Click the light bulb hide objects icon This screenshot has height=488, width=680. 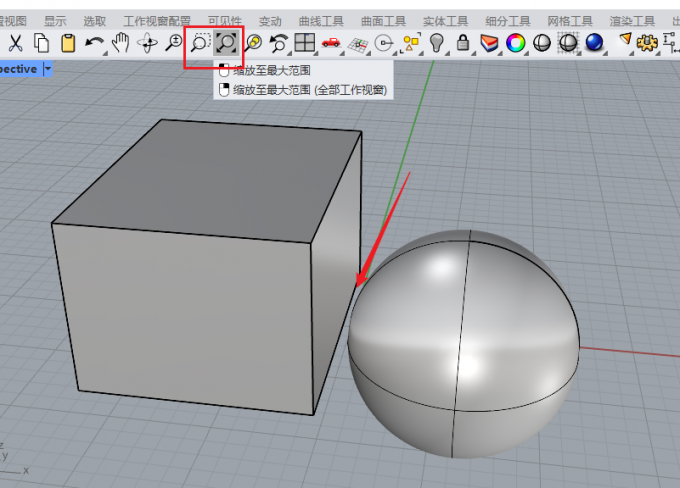pyautogui.click(x=437, y=43)
